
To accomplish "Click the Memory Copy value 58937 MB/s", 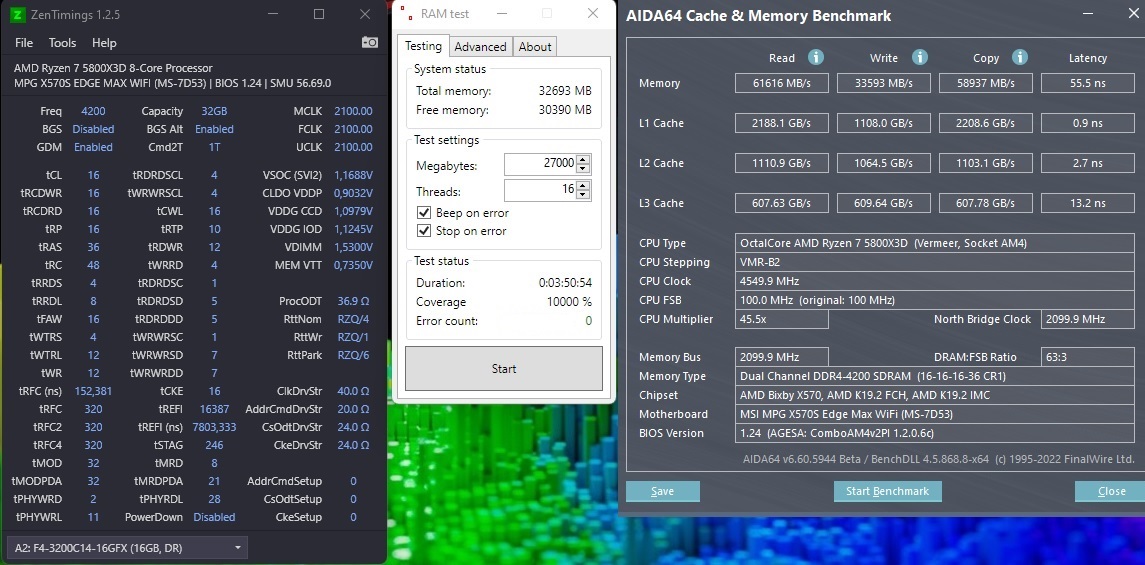I will pyautogui.click(x=985, y=83).
